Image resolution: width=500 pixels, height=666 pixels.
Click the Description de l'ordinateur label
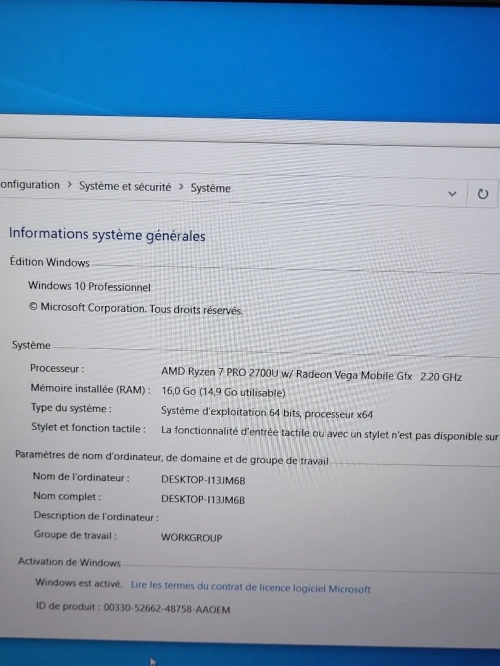(96, 516)
